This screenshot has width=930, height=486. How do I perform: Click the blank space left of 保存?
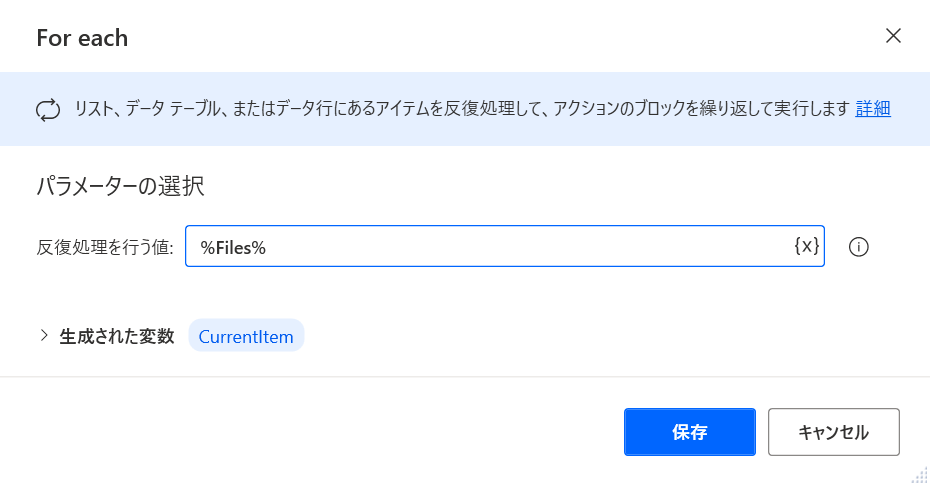click(320, 432)
